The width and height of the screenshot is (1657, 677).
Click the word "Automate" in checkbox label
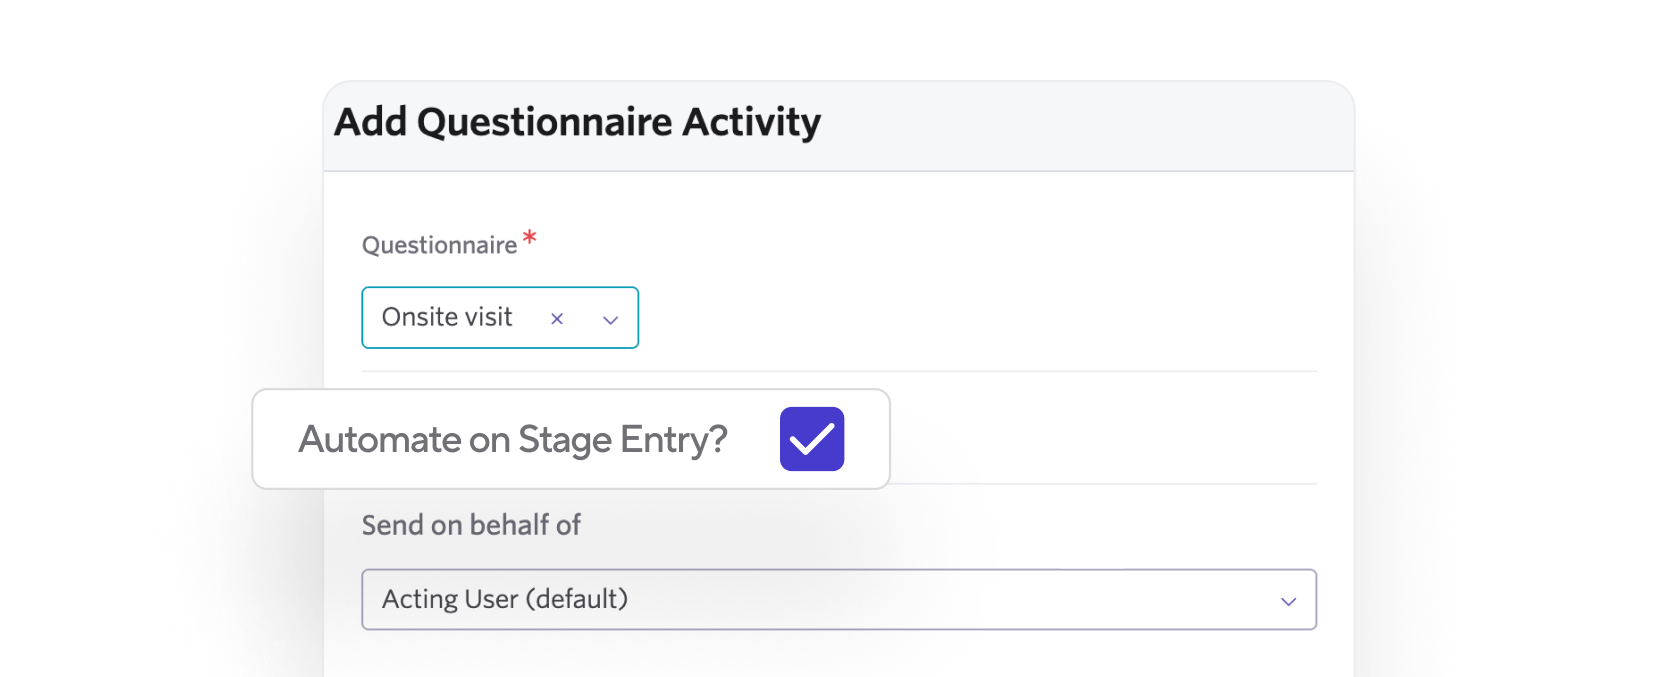pyautogui.click(x=380, y=440)
